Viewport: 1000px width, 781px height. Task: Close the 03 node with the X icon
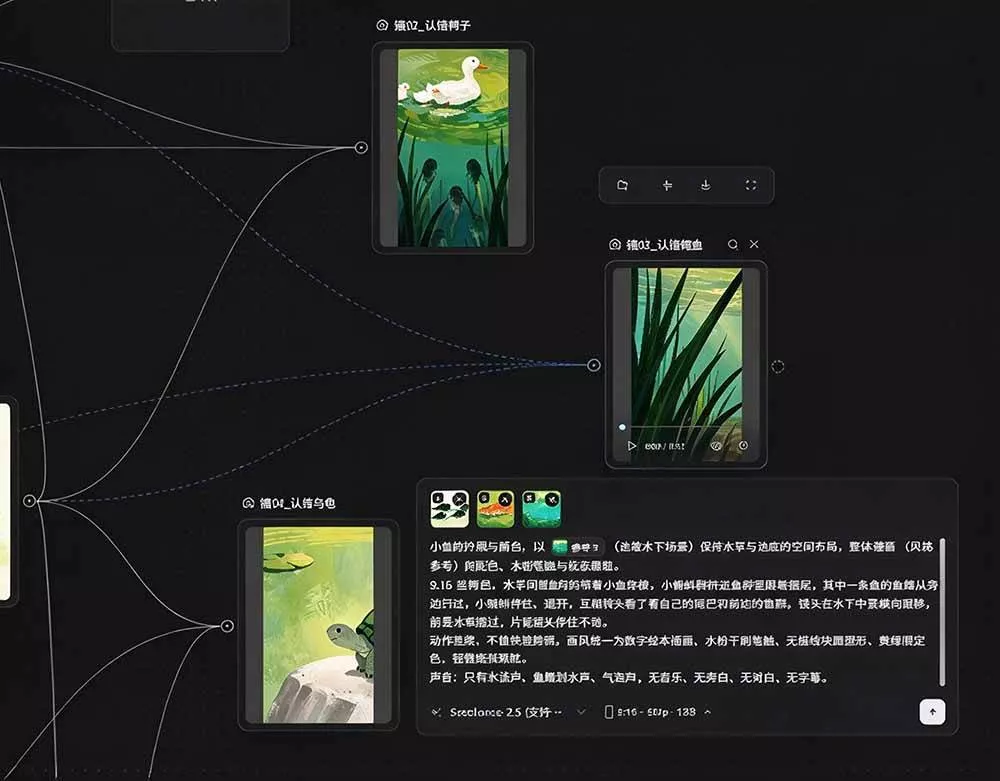tap(754, 244)
